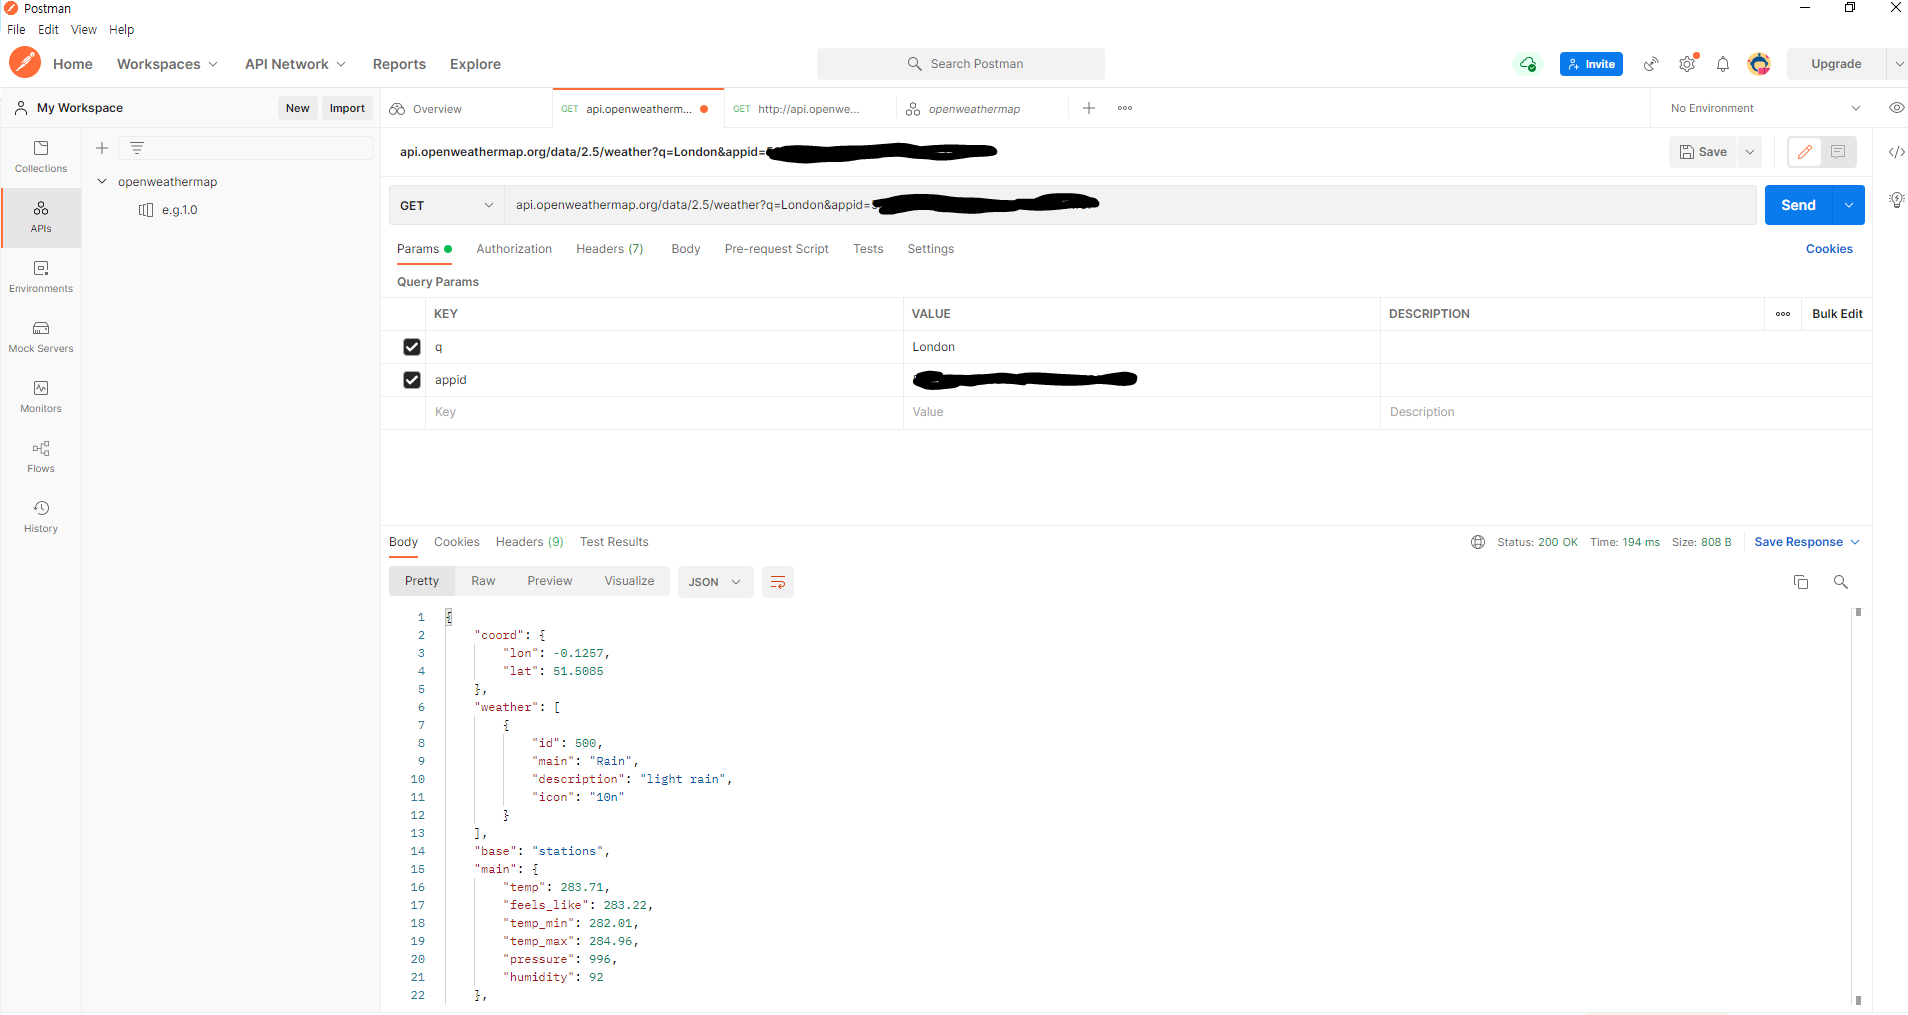Click the comments icon next to Save
The width and height of the screenshot is (1908, 1015).
coord(1838,152)
